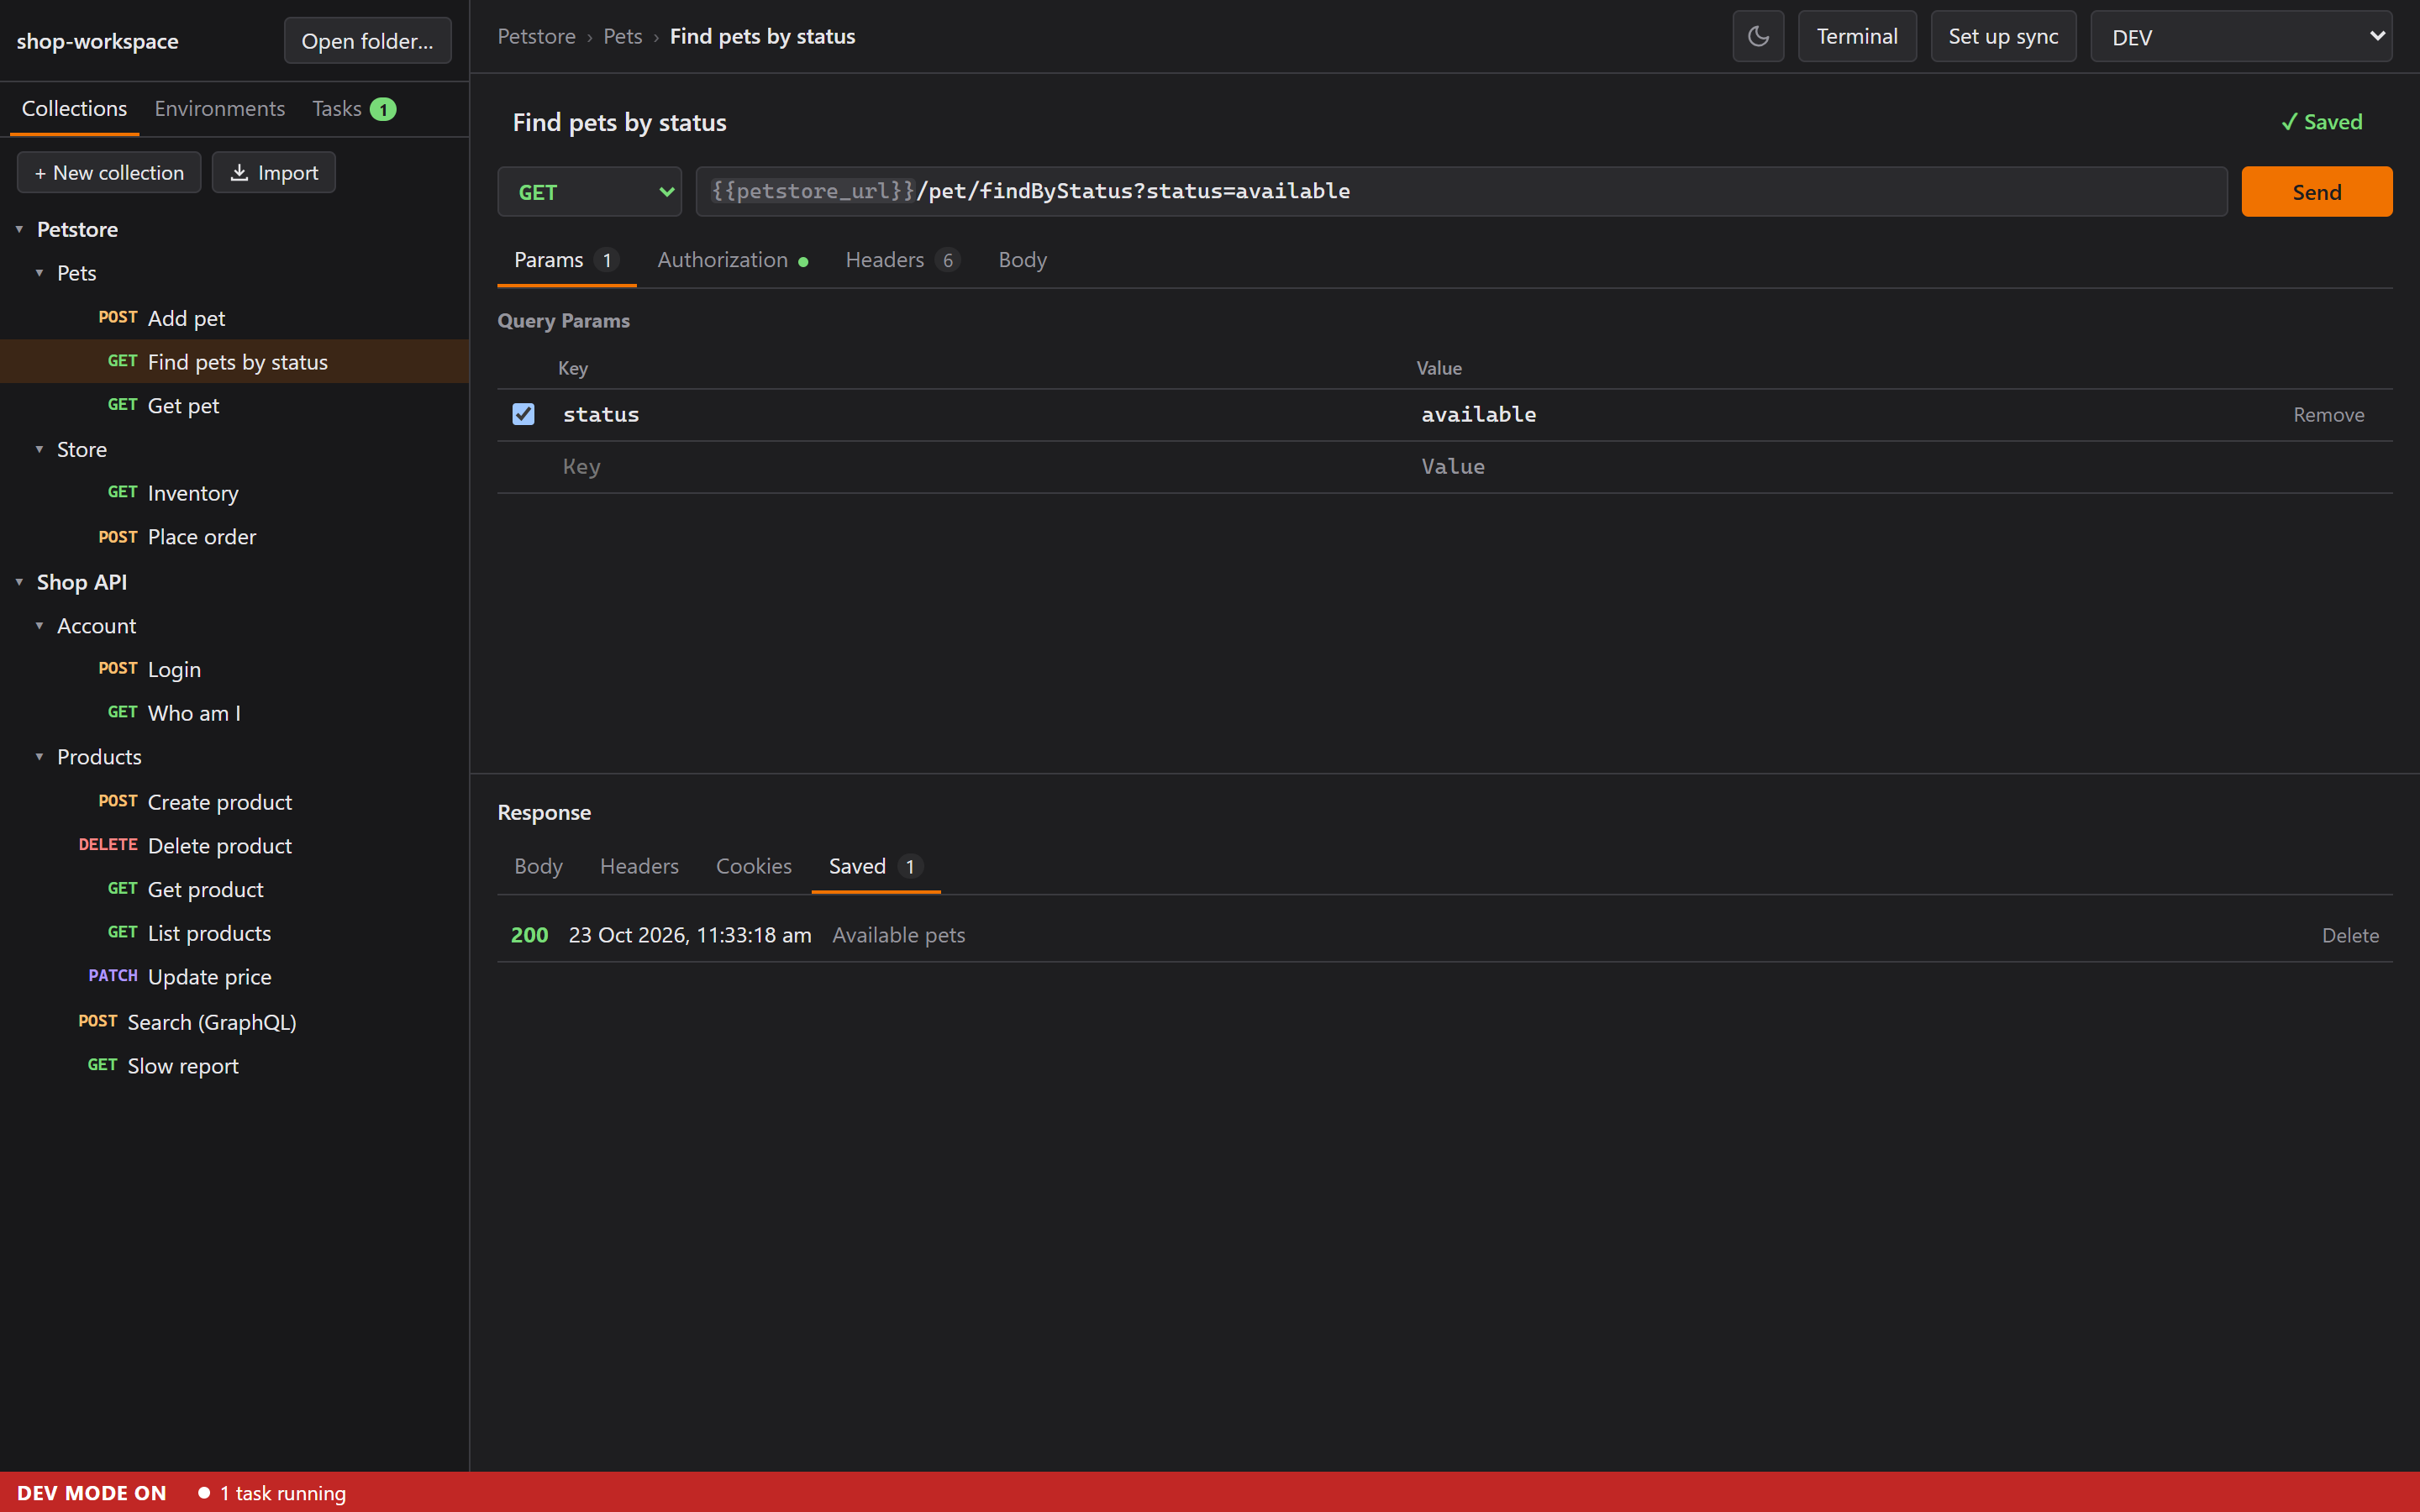Open the Terminal
The width and height of the screenshot is (2420, 1512).
[1857, 37]
